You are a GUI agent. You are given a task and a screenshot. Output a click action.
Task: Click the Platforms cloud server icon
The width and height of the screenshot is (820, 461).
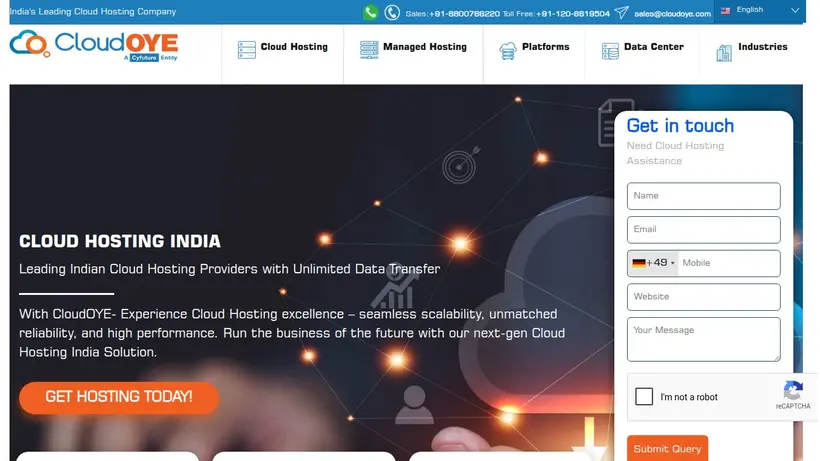[507, 51]
